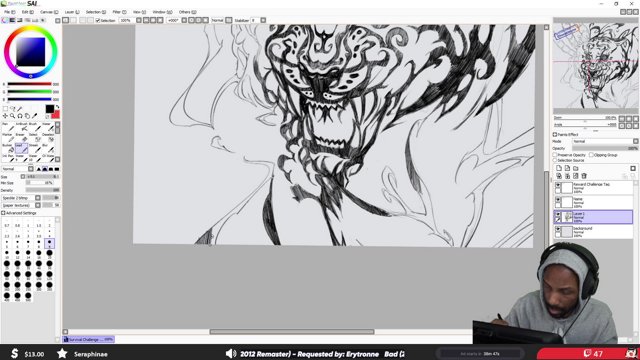The height and width of the screenshot is (360, 640).
Task: Select the Reward Challenge Tag layer
Action: coord(594,188)
